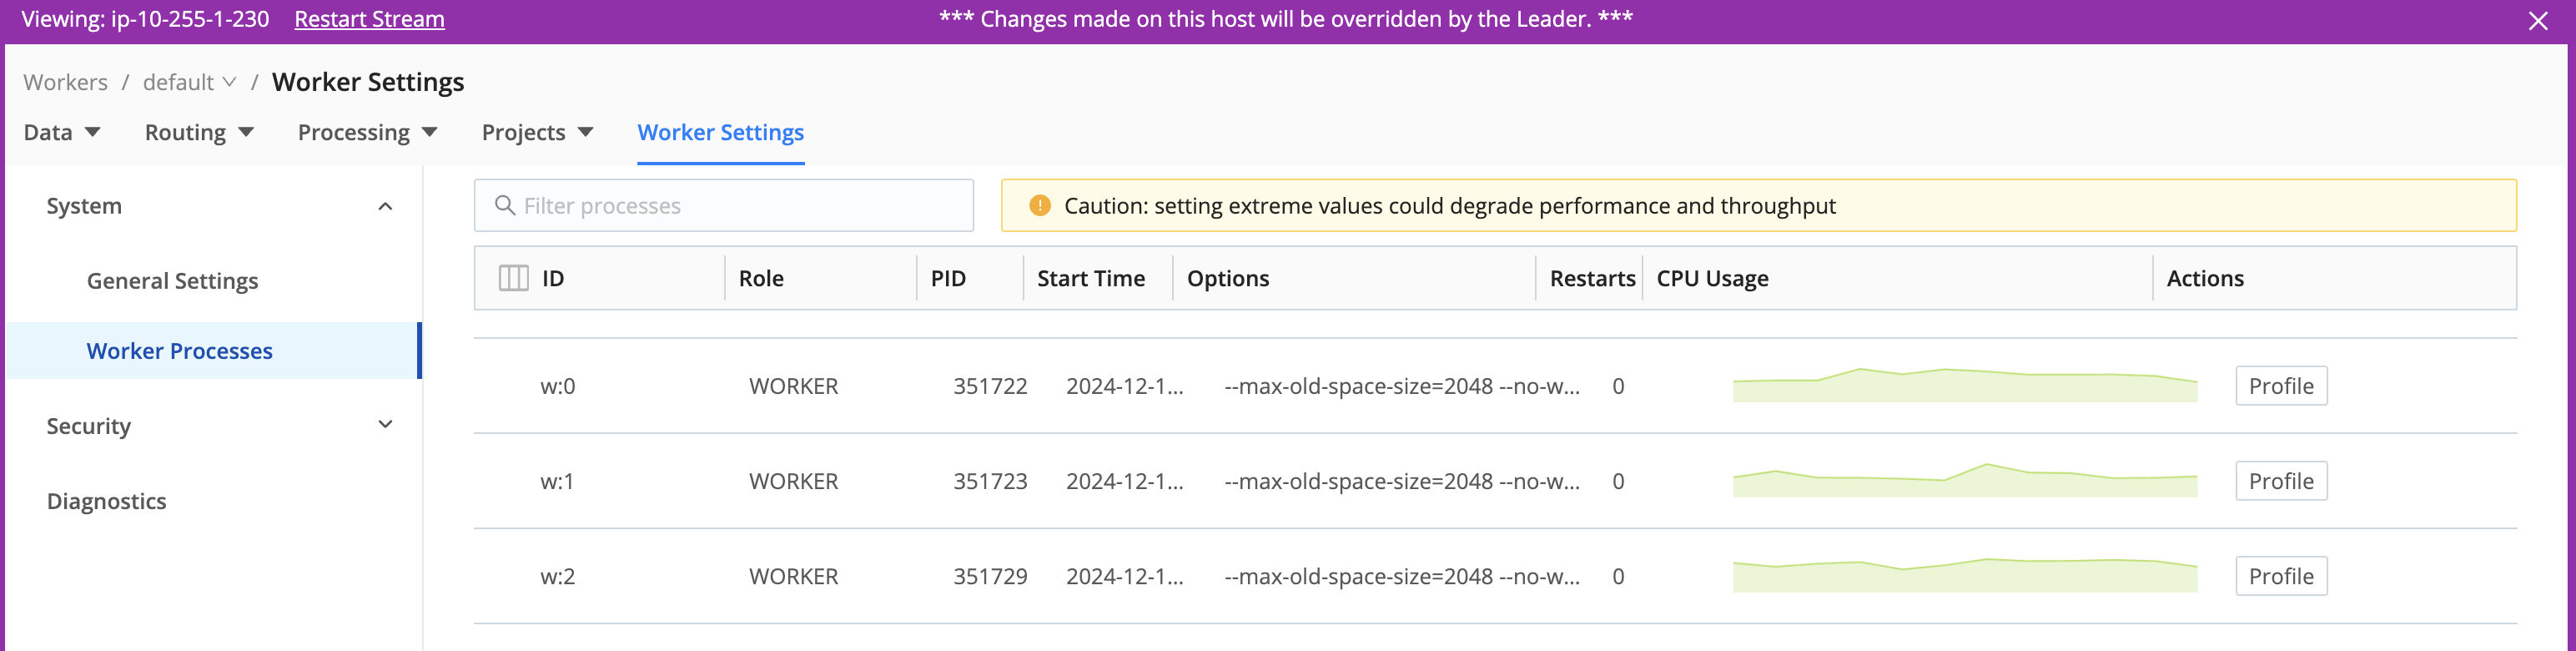Sort the table by the PID column header

pos(948,278)
